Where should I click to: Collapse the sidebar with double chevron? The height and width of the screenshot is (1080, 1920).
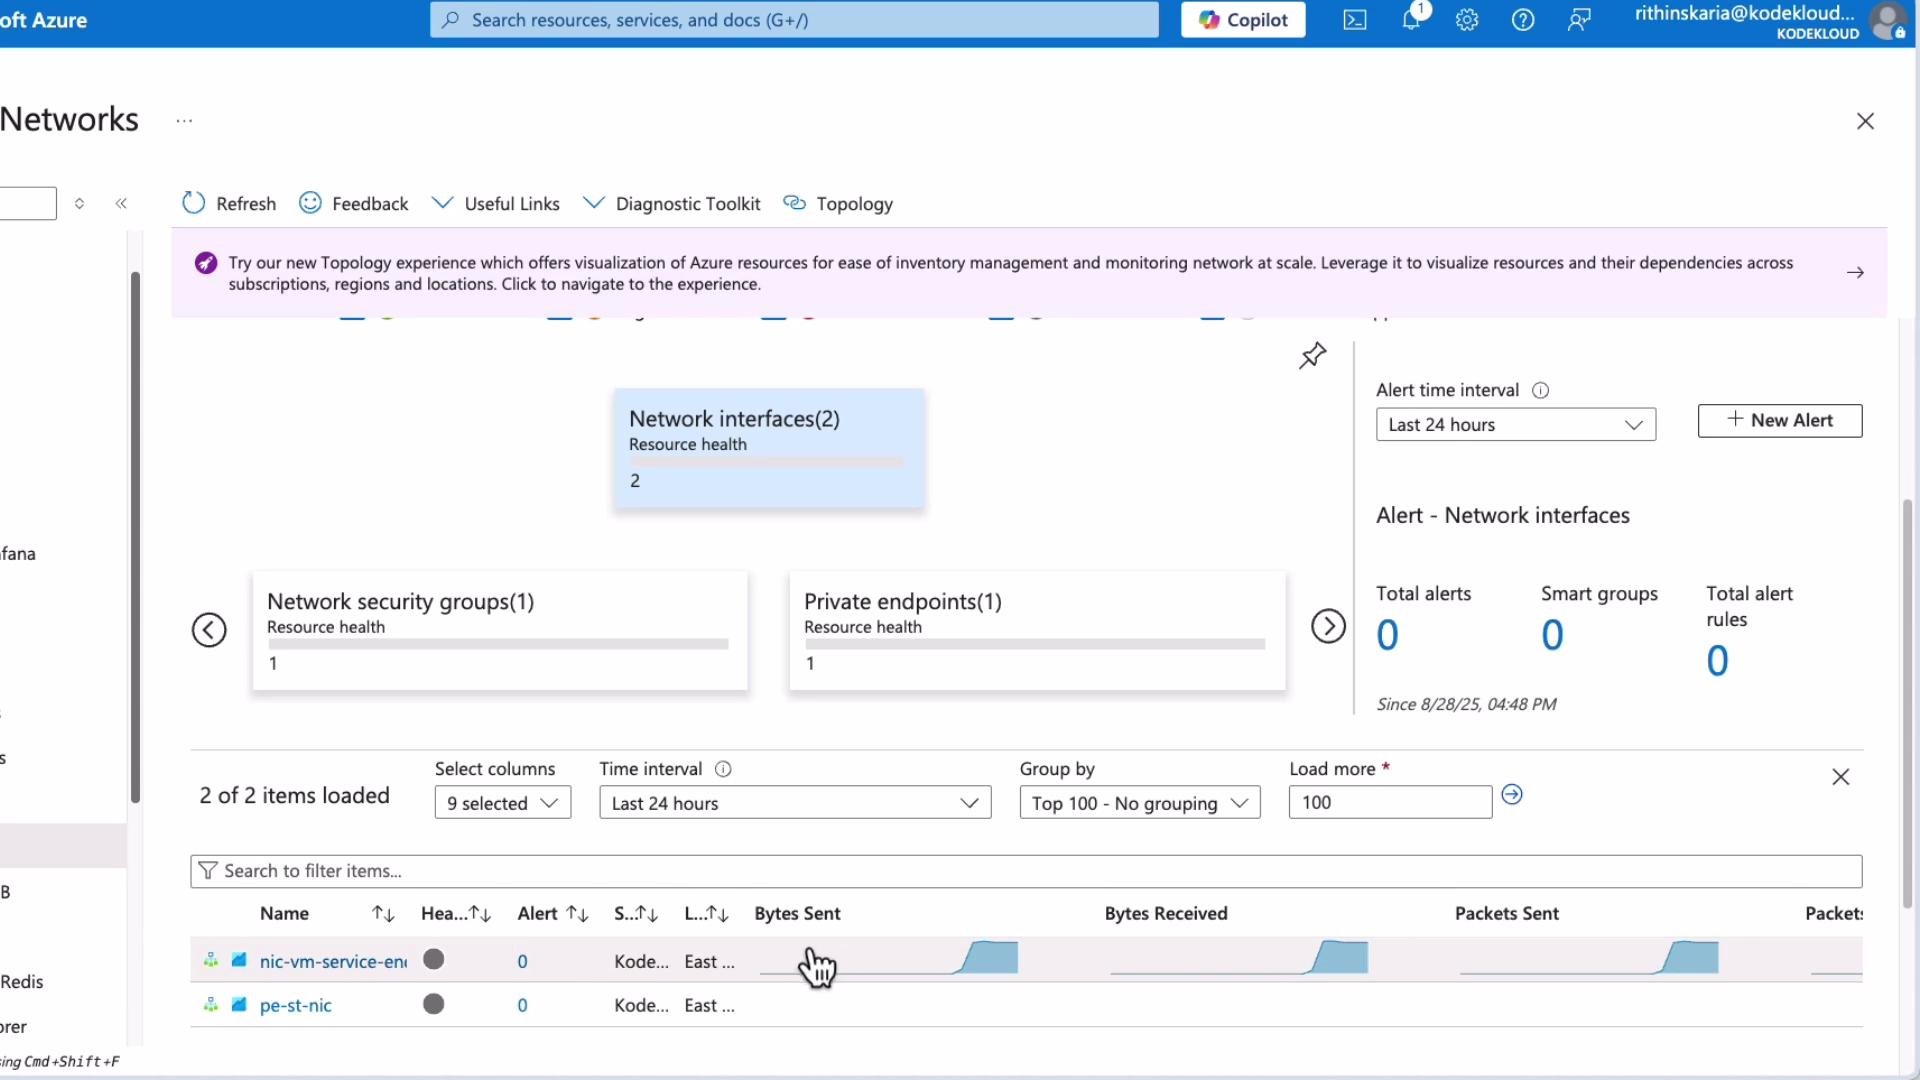[121, 204]
